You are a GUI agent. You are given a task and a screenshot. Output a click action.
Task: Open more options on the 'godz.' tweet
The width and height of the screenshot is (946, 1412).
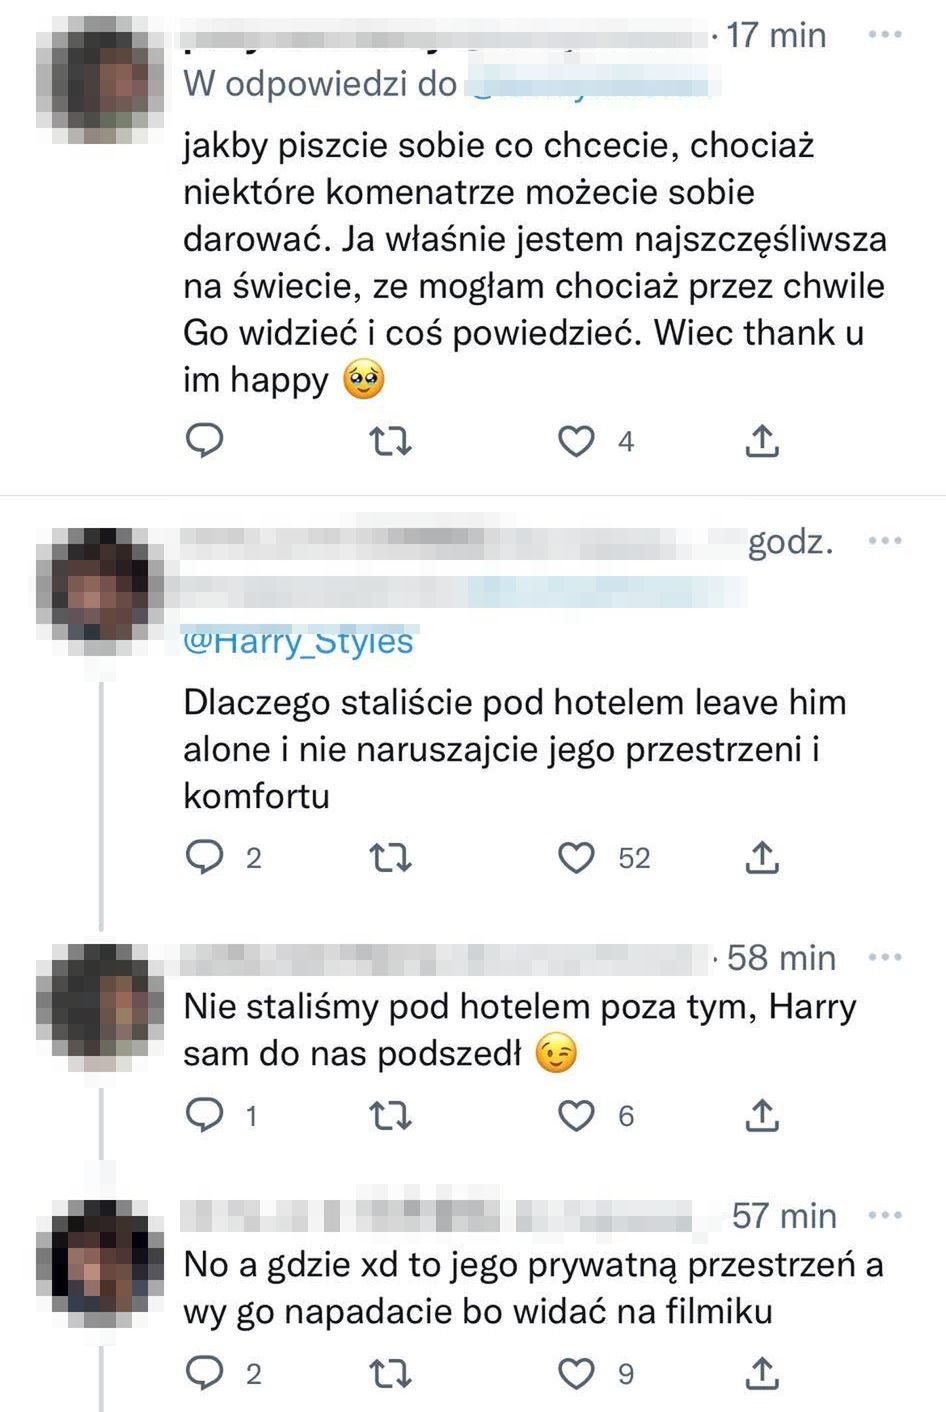[888, 540]
